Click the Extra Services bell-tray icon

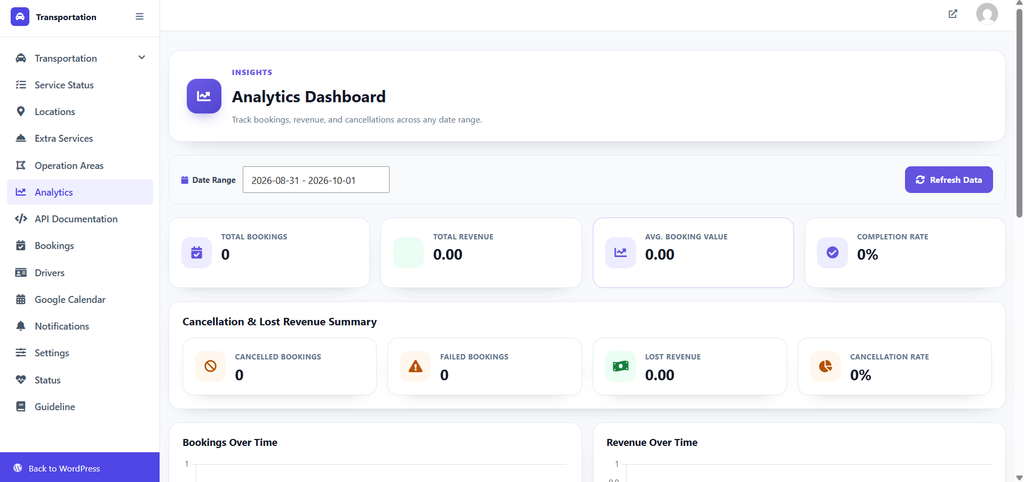pyautogui.click(x=21, y=138)
